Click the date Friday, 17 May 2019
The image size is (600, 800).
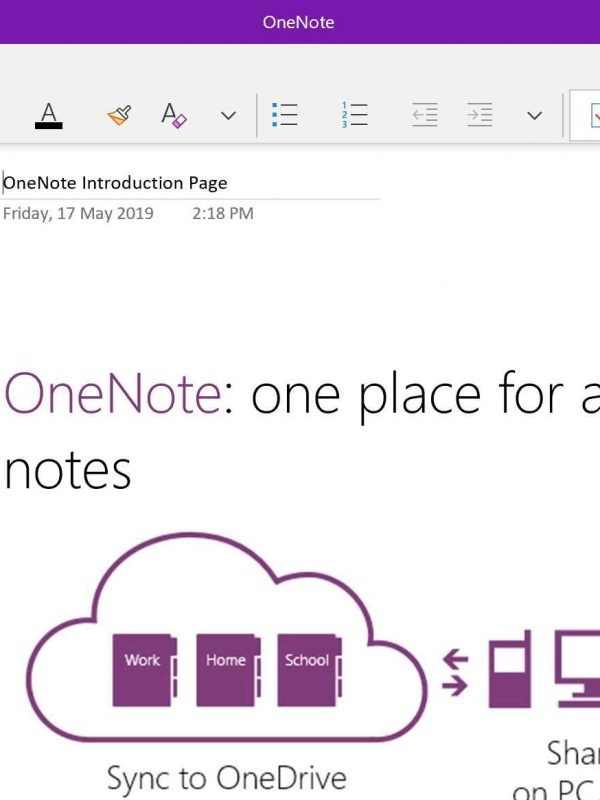tap(78, 213)
